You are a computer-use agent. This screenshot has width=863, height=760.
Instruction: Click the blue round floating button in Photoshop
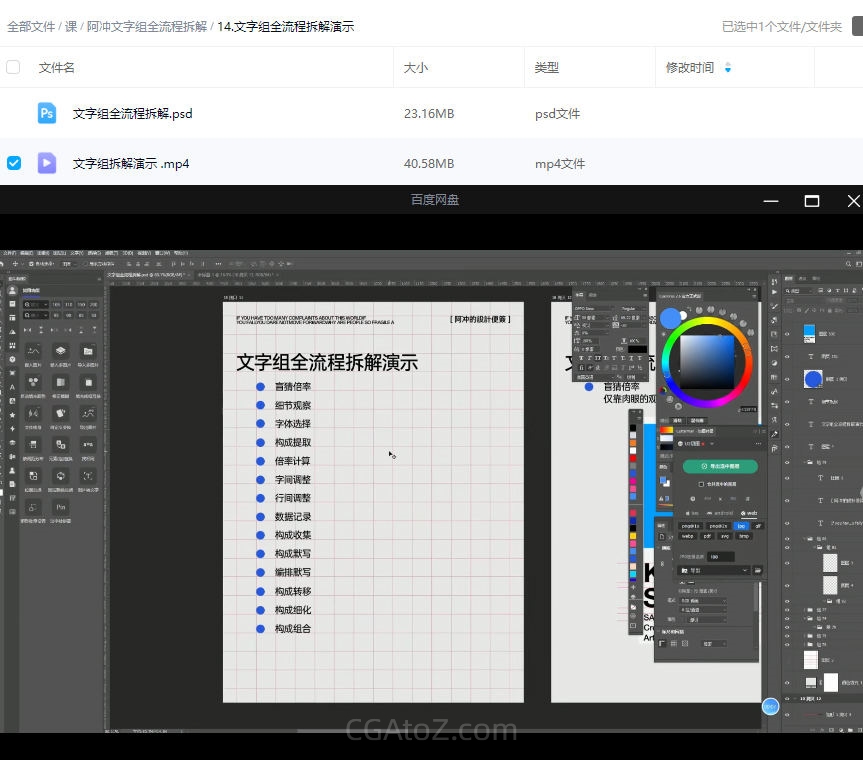(770, 706)
